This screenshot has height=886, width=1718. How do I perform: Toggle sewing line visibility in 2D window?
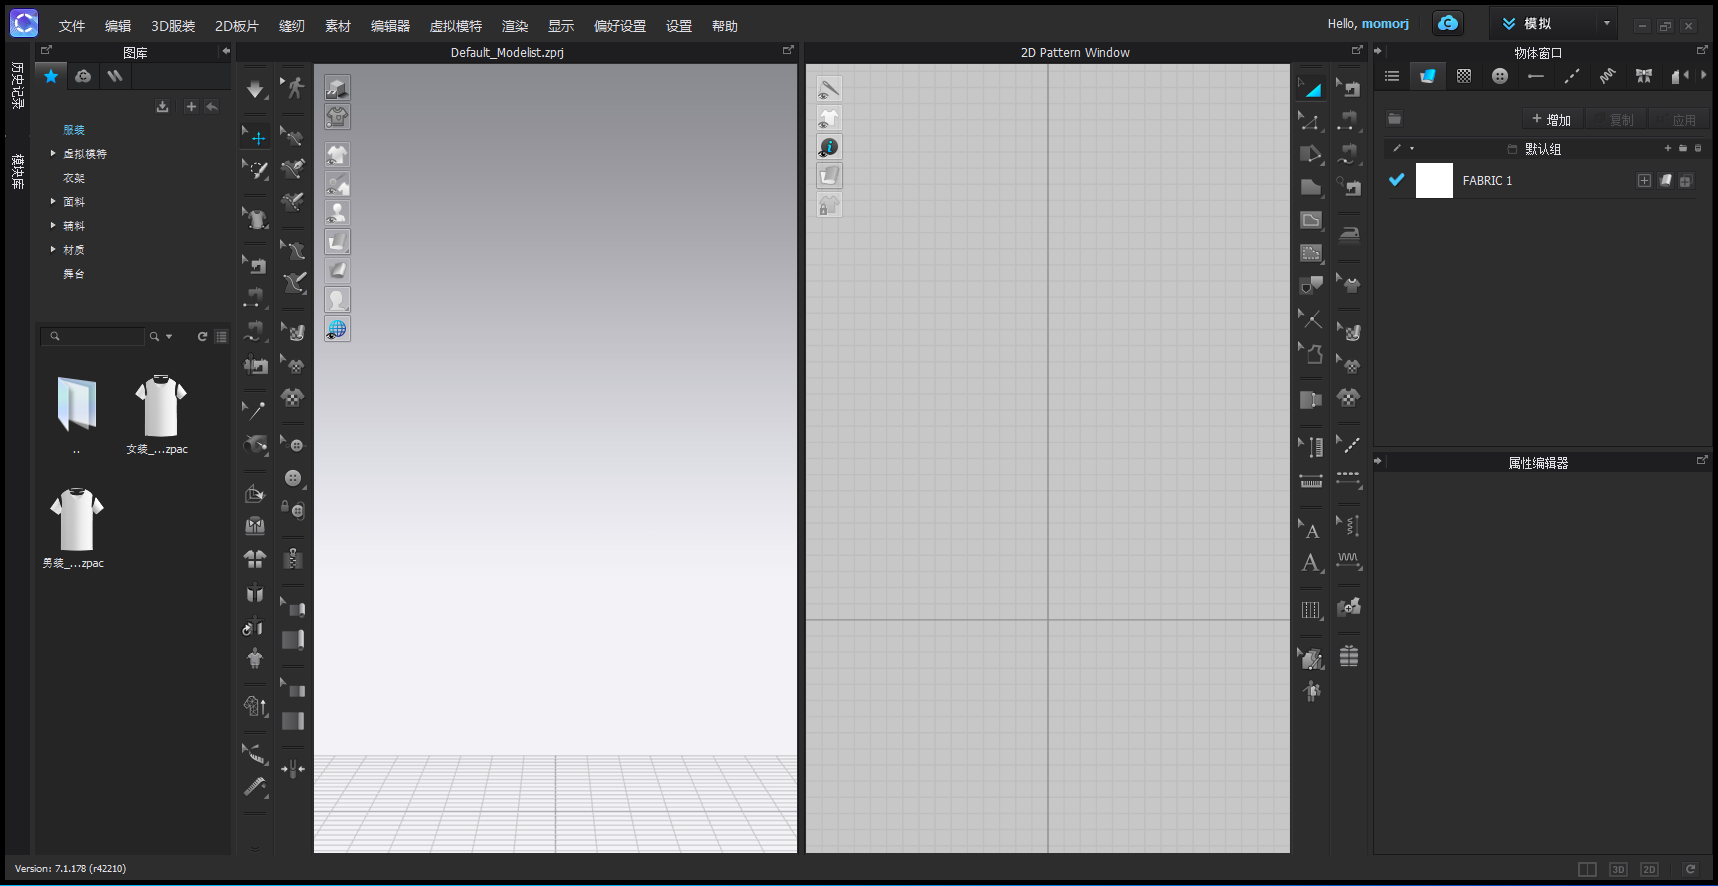coord(829,89)
